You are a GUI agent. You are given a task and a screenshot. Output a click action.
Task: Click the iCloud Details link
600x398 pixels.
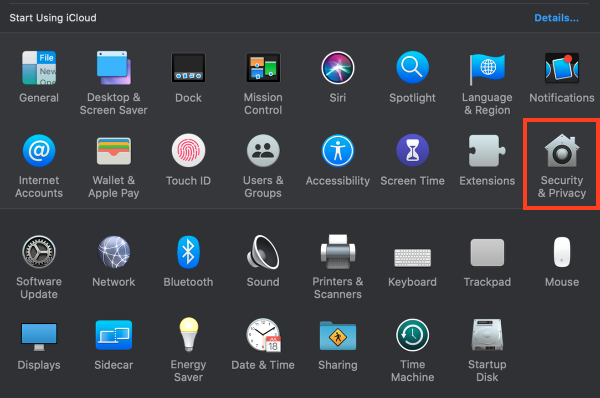coord(556,18)
